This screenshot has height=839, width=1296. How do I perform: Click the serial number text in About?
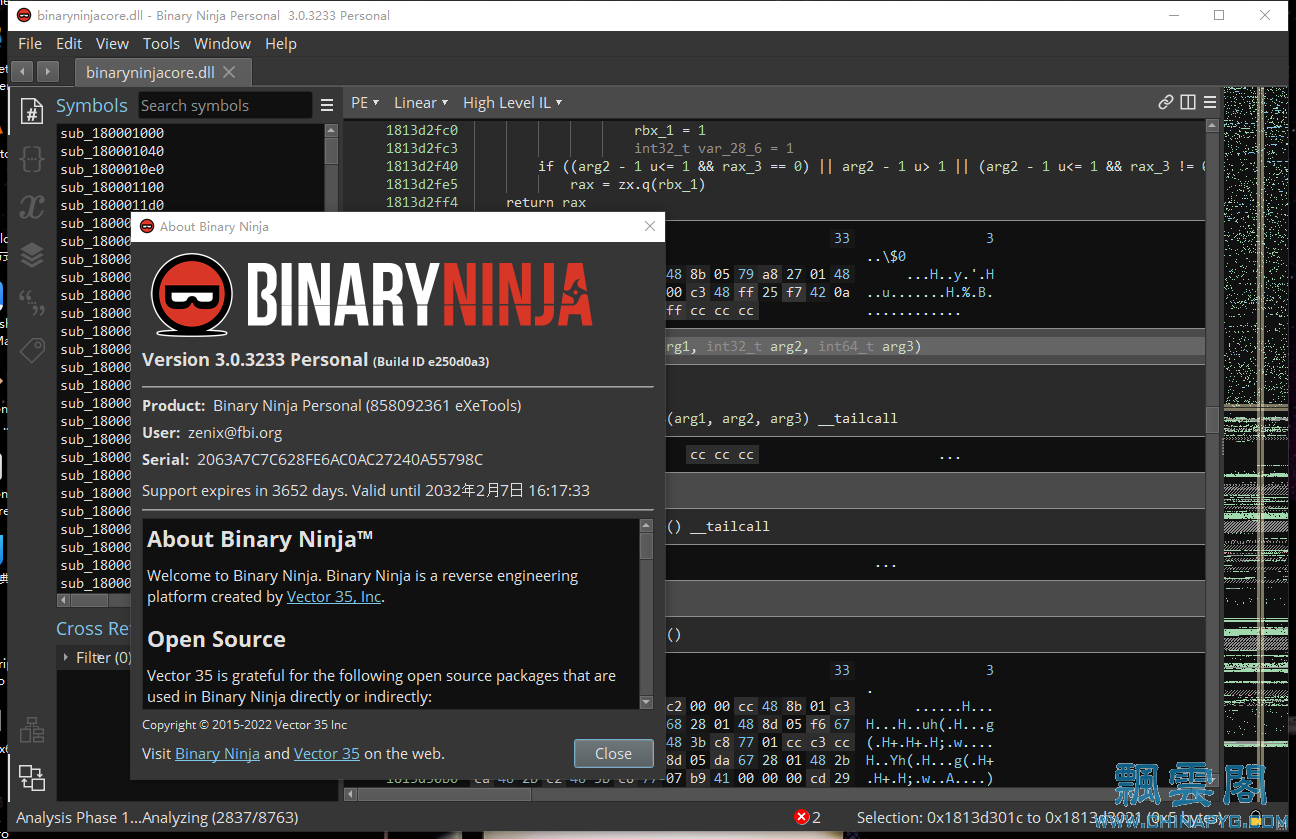(x=340, y=459)
